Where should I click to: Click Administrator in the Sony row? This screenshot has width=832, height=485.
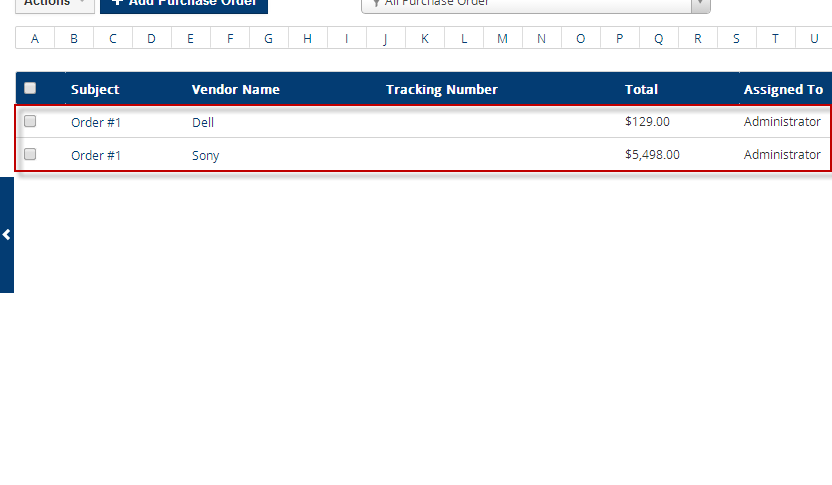782,154
